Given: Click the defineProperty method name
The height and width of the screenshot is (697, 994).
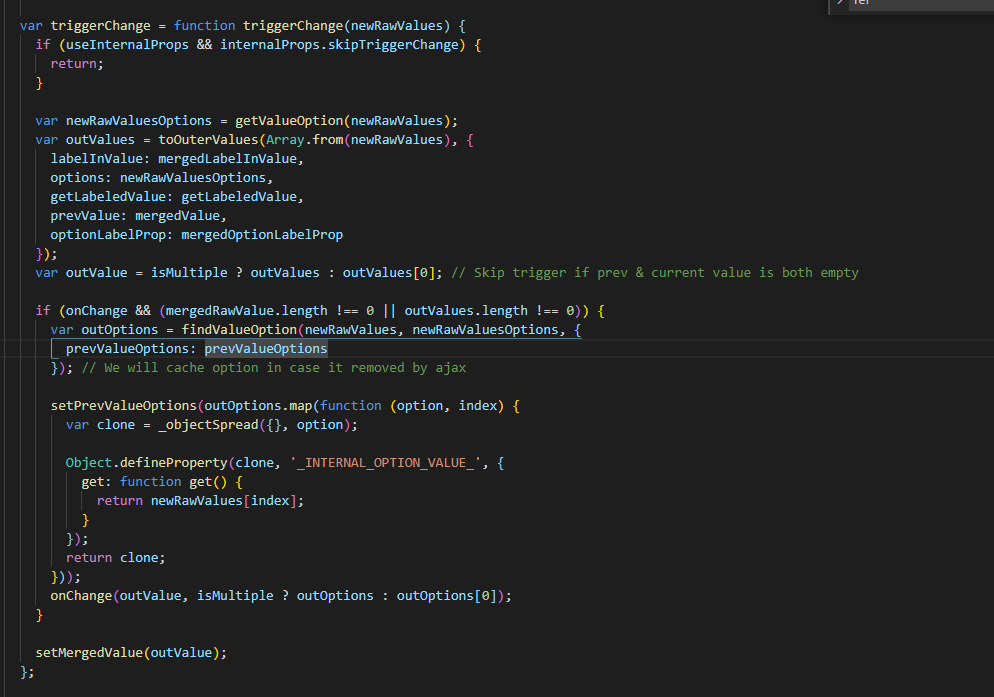Looking at the screenshot, I should (174, 464).
